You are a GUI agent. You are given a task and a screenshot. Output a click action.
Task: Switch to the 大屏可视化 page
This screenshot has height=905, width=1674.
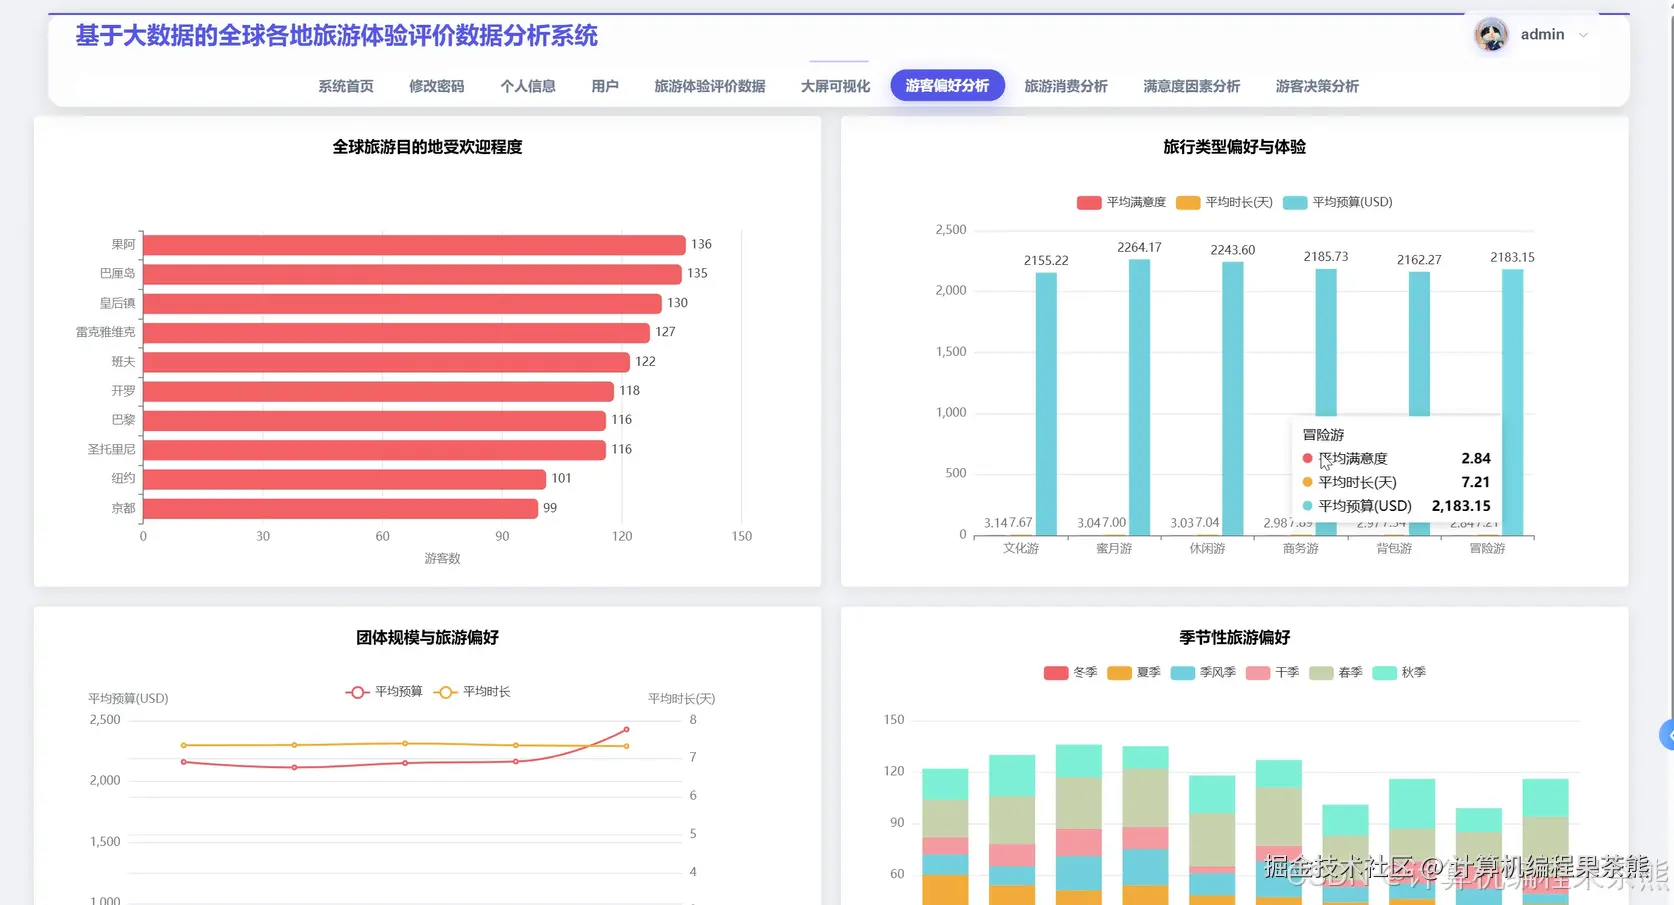[835, 86]
